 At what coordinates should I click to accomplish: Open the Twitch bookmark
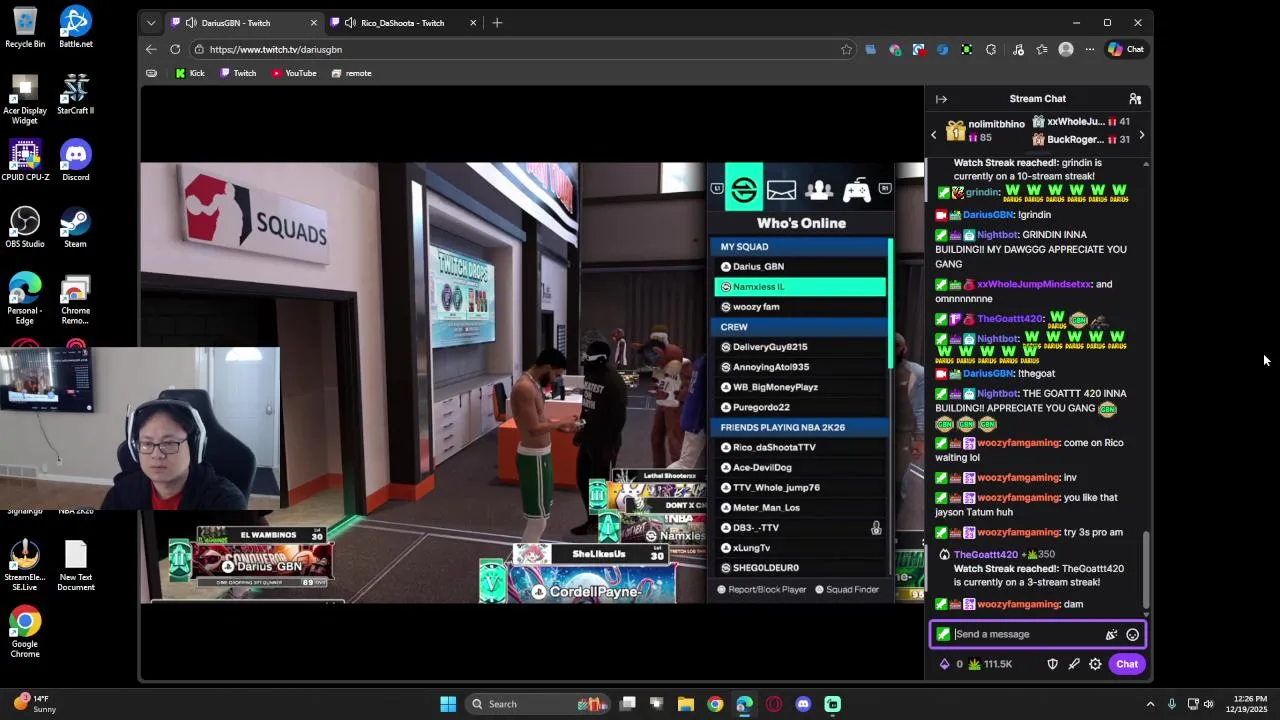click(x=238, y=73)
